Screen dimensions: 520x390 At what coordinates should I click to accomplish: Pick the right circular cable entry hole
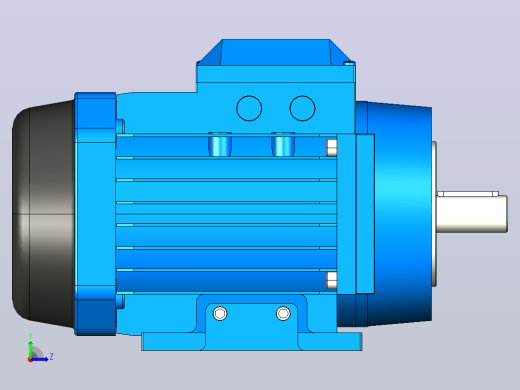pyautogui.click(x=302, y=108)
